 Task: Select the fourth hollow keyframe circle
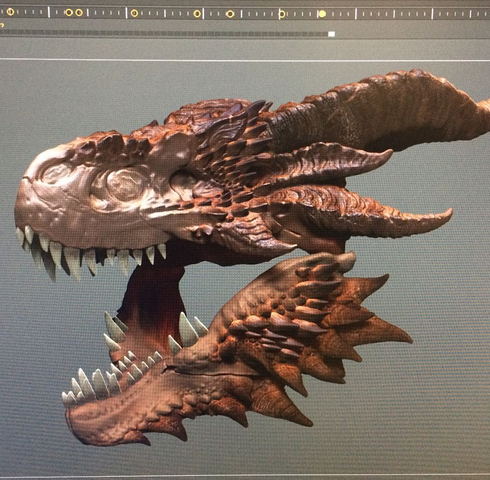[134, 13]
